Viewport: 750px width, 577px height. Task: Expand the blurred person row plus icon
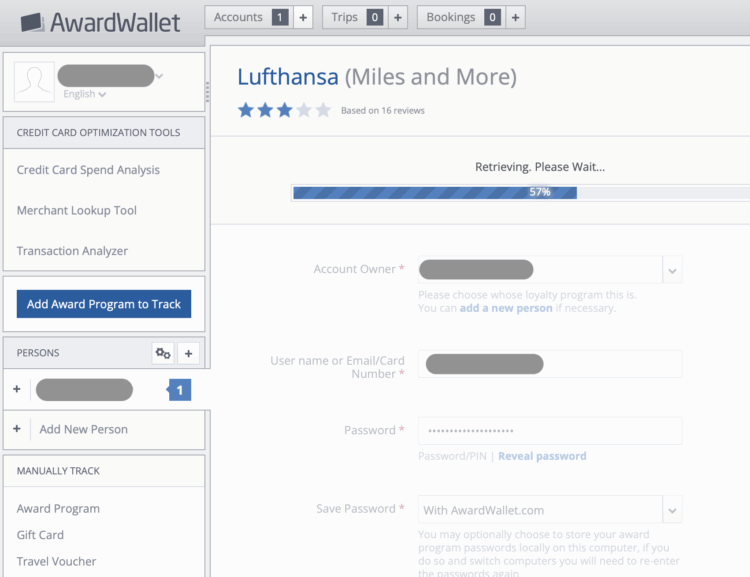point(17,389)
